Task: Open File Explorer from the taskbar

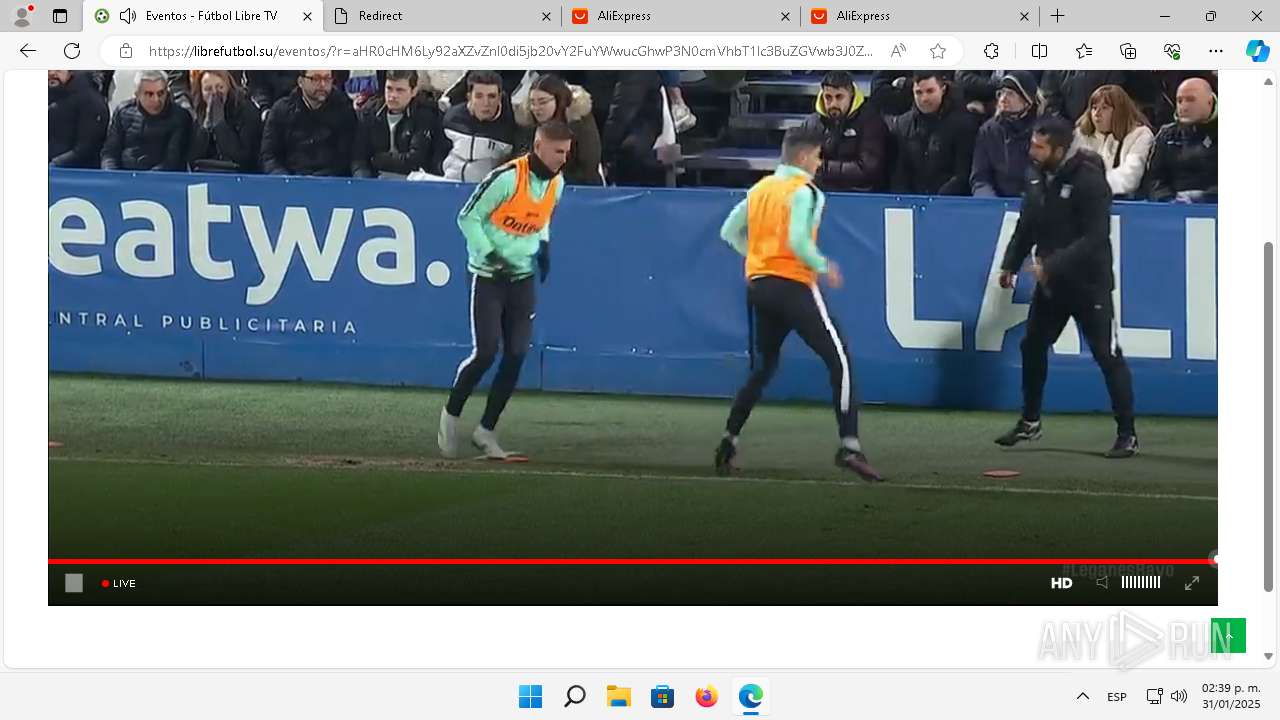Action: [618, 696]
